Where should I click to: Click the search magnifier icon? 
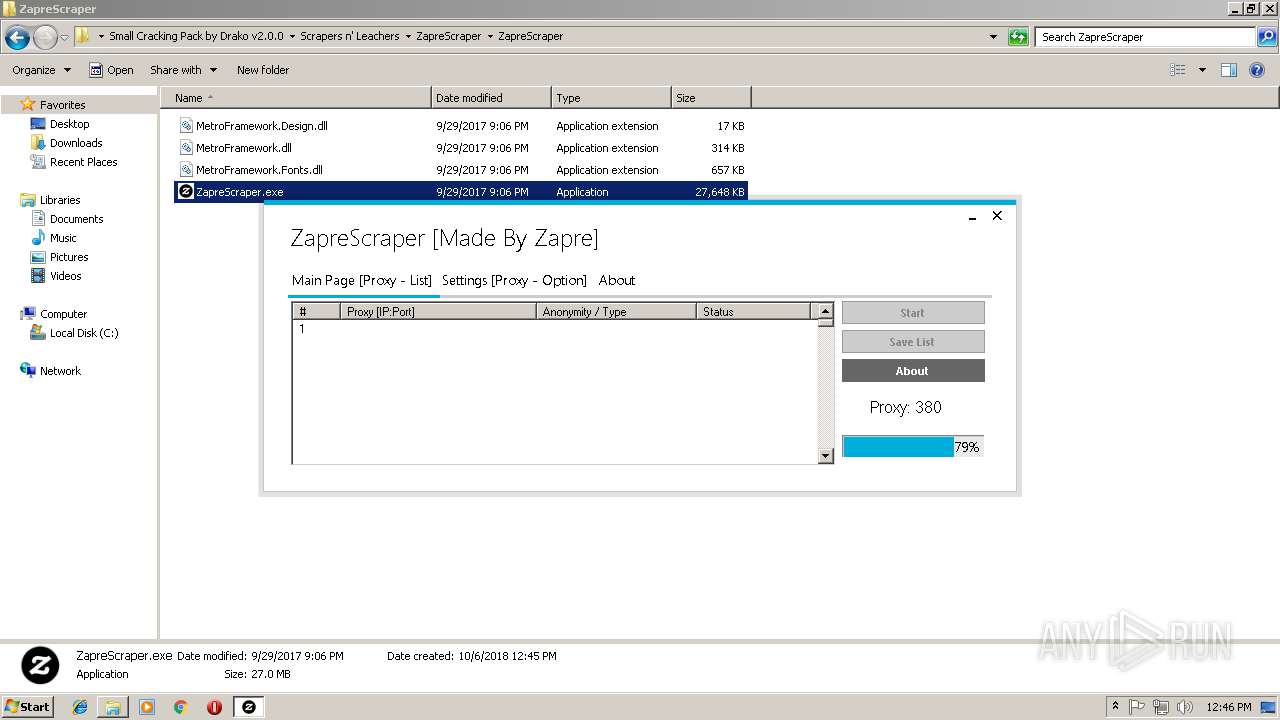1268,37
